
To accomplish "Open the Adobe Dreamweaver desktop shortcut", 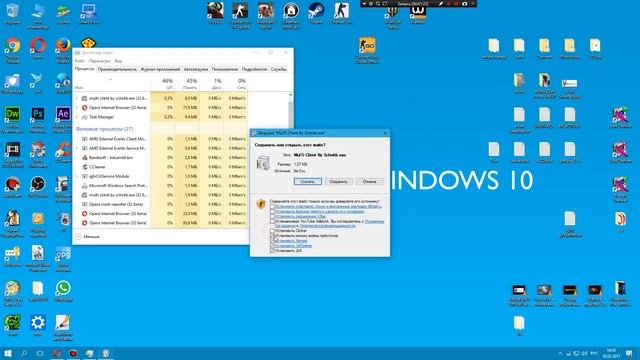I will pos(12,118).
